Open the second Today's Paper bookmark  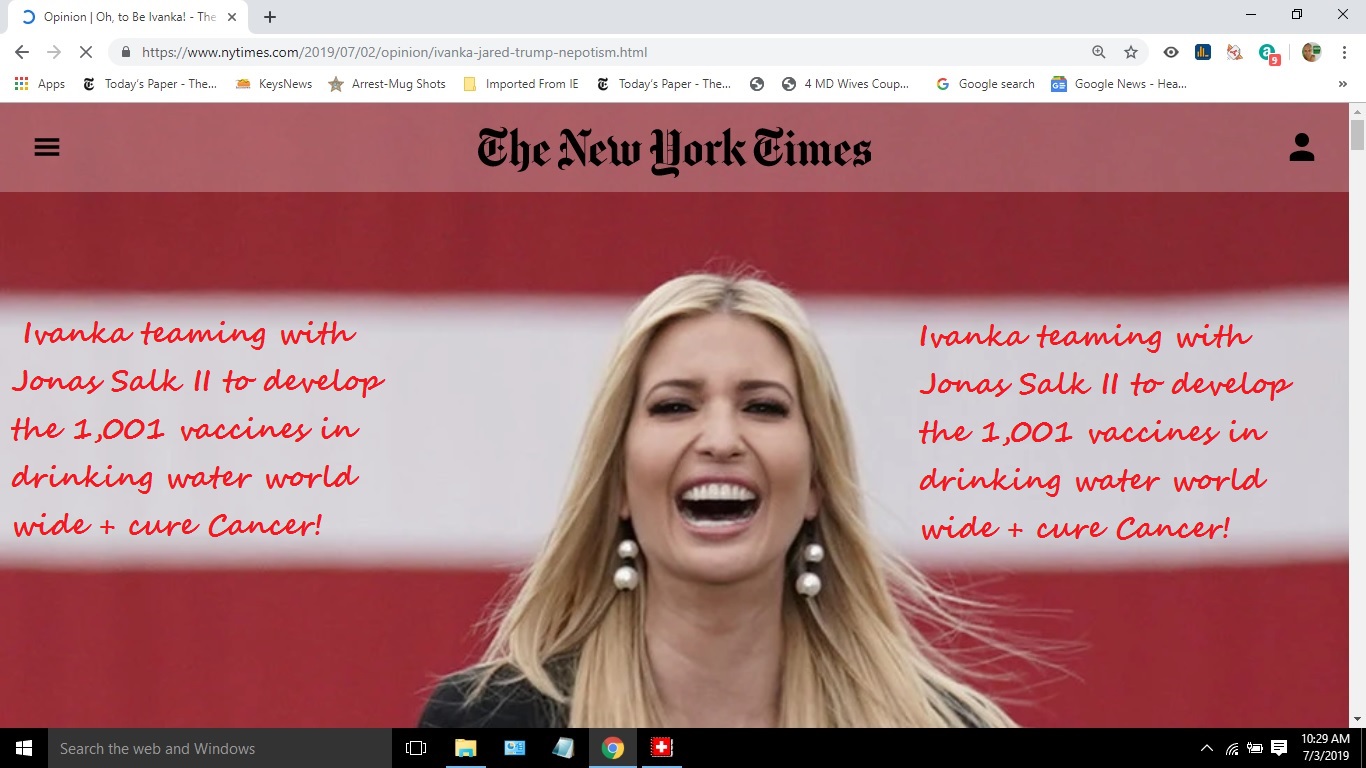click(x=664, y=84)
